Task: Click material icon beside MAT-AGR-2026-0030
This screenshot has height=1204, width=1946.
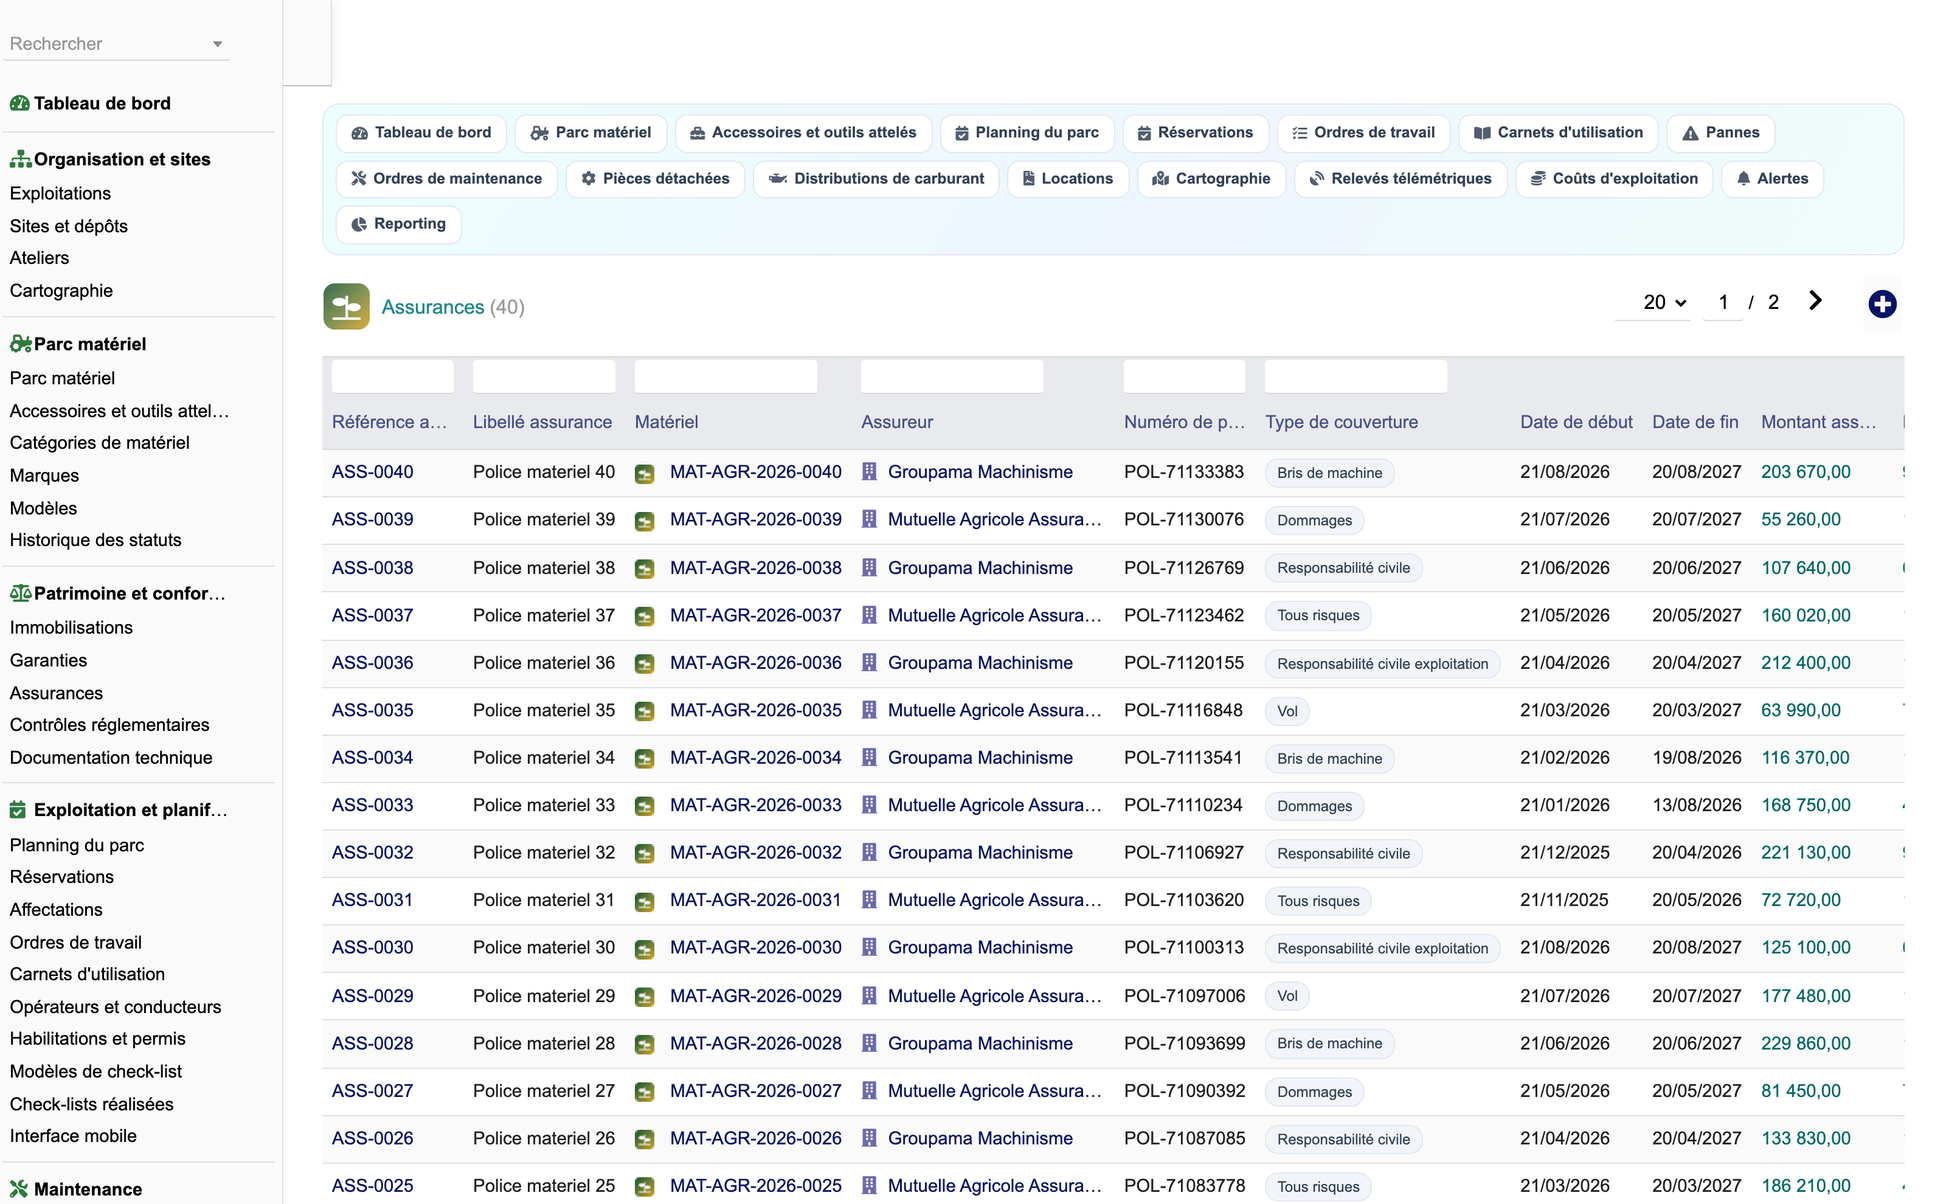Action: tap(645, 948)
